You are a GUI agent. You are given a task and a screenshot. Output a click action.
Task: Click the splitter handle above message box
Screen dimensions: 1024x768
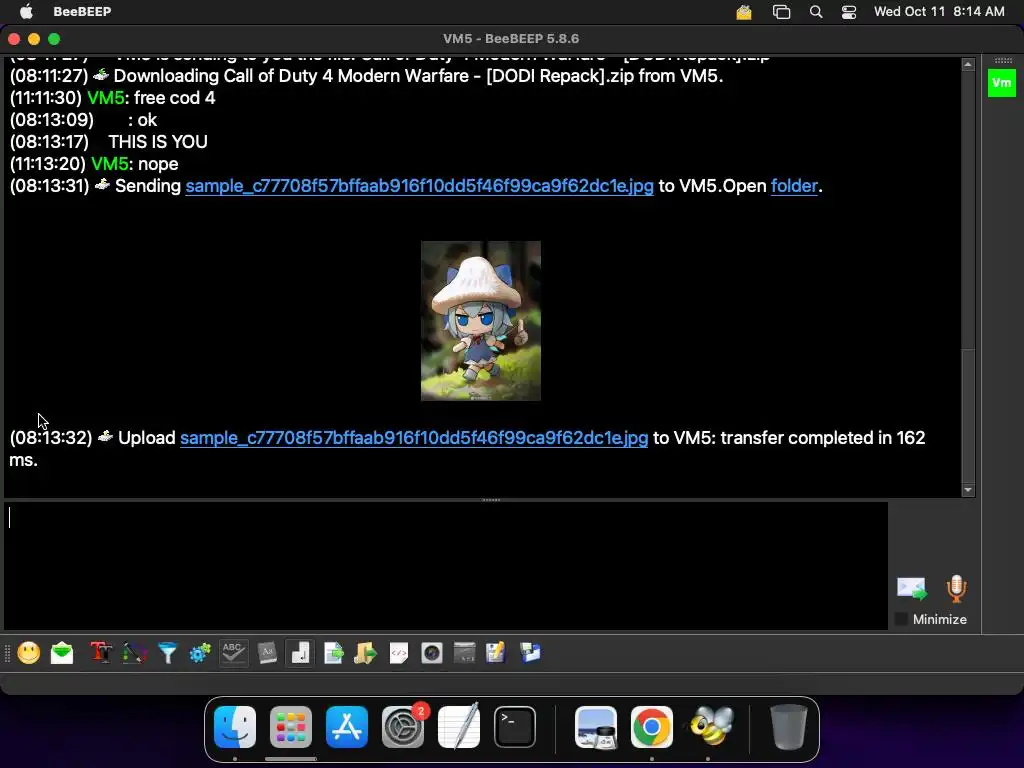(490, 500)
